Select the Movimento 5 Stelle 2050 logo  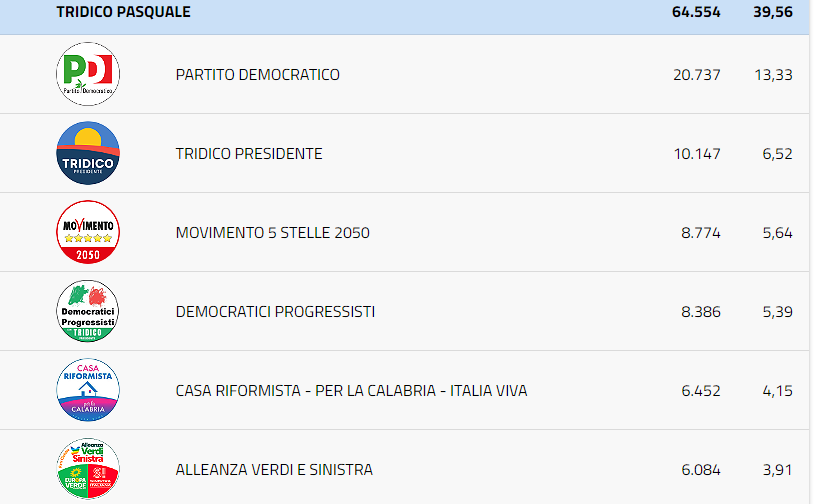tap(88, 232)
